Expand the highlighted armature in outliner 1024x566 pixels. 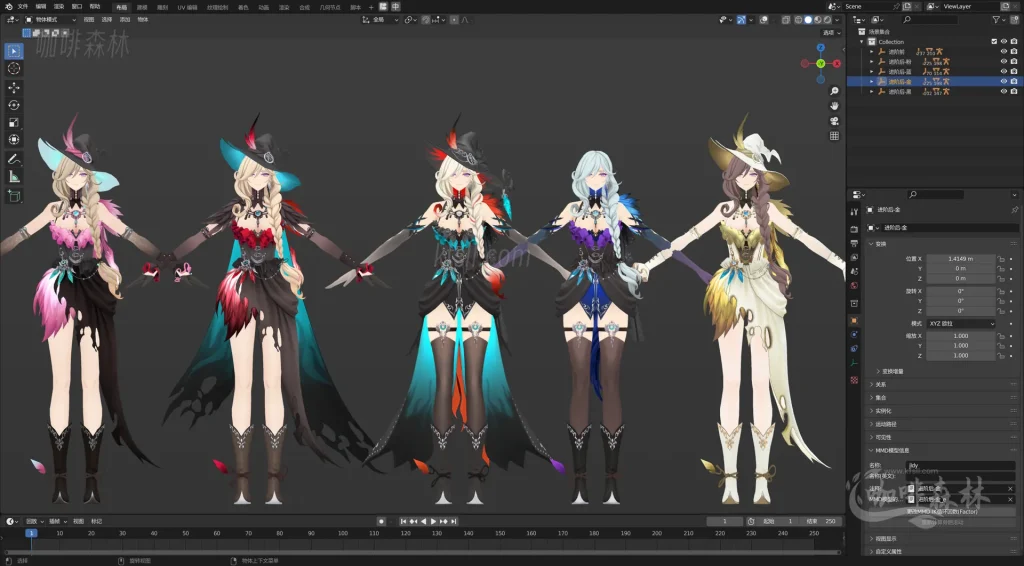(872, 82)
